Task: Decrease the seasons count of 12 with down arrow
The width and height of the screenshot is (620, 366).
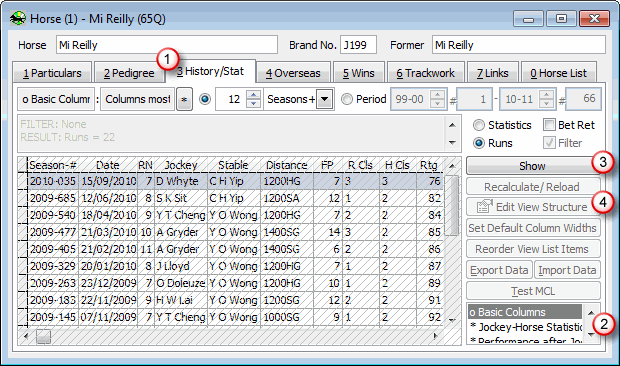Action: click(x=253, y=104)
